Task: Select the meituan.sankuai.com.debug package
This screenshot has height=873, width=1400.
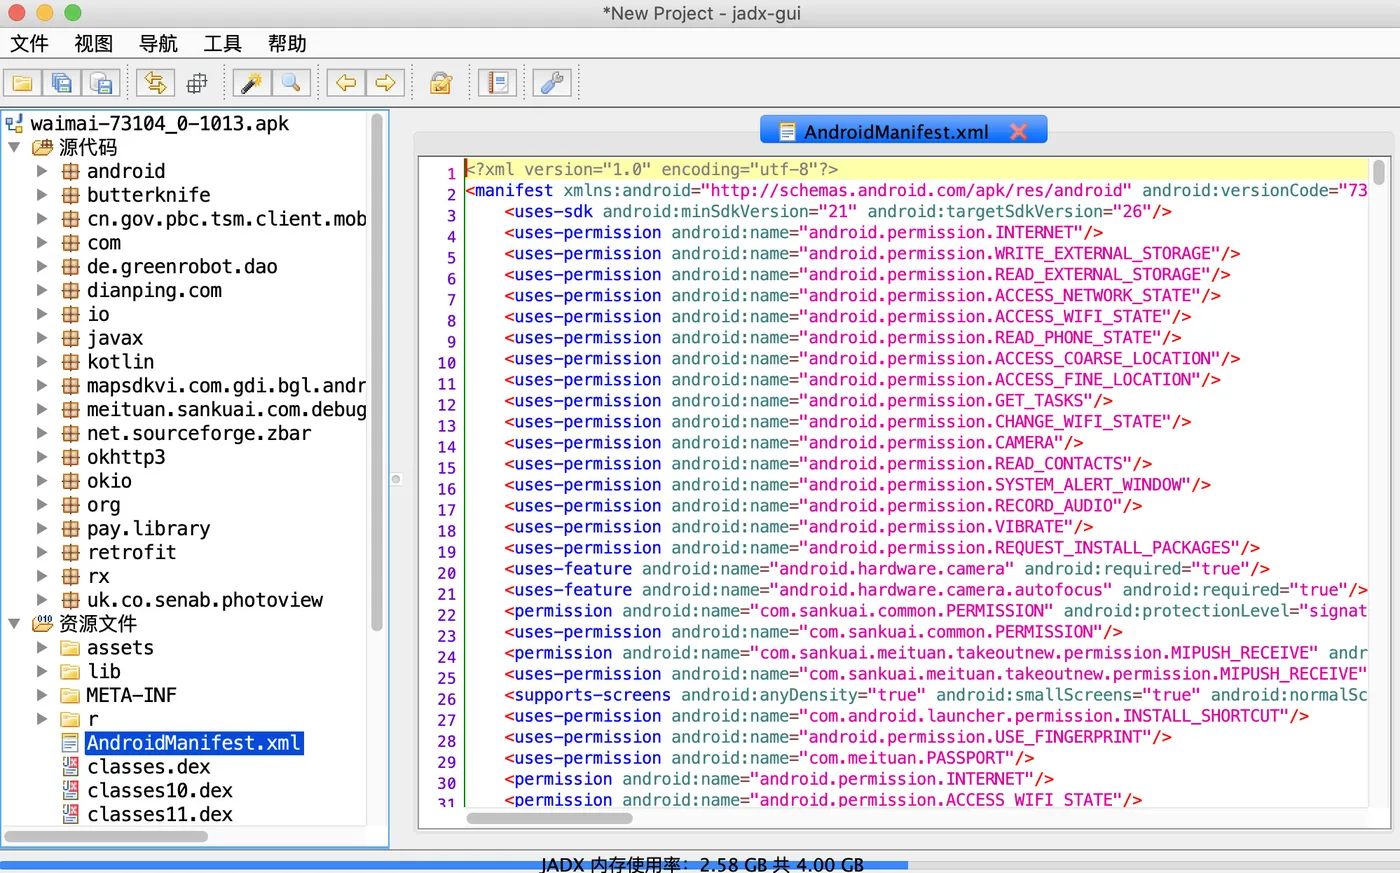Action: (226, 409)
